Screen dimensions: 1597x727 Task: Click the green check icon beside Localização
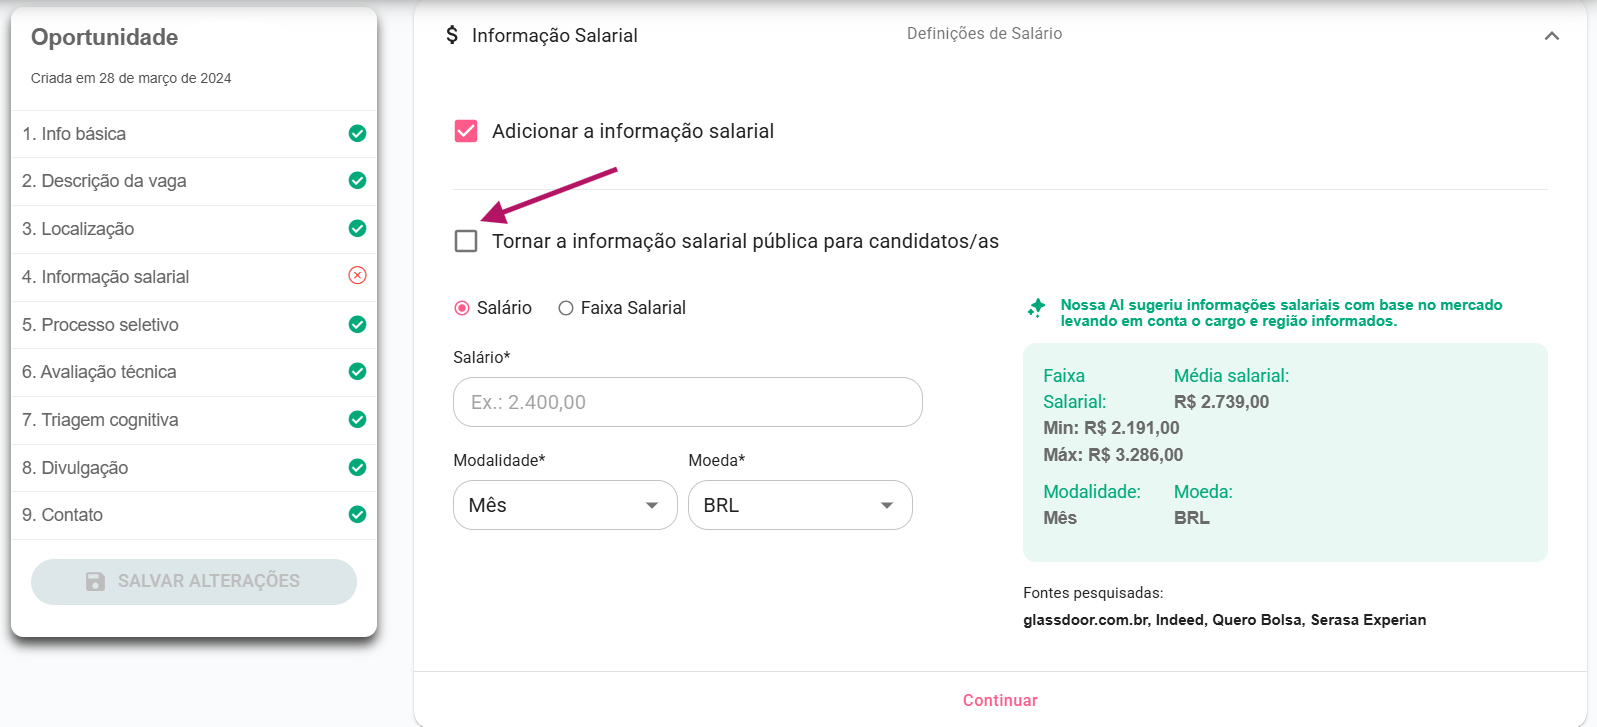(357, 228)
